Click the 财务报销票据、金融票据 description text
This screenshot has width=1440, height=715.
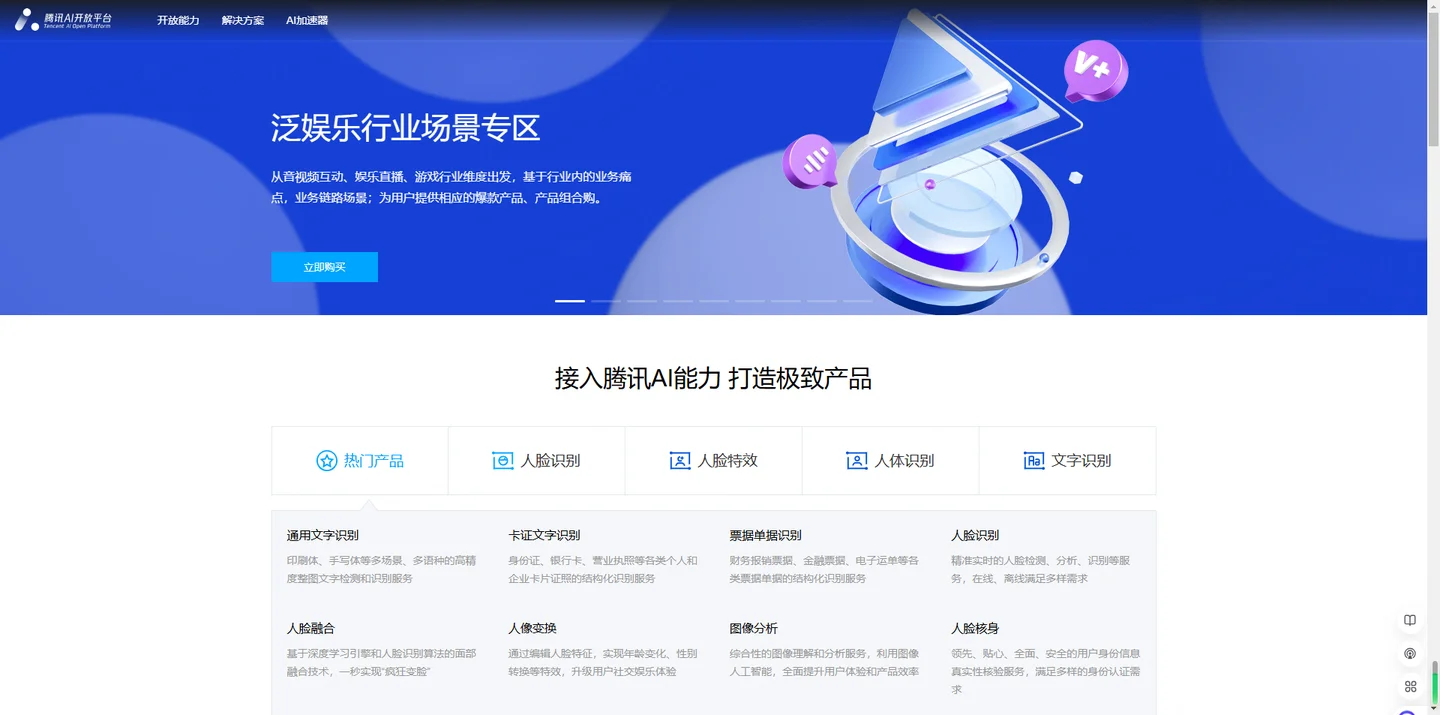pyautogui.click(x=825, y=570)
